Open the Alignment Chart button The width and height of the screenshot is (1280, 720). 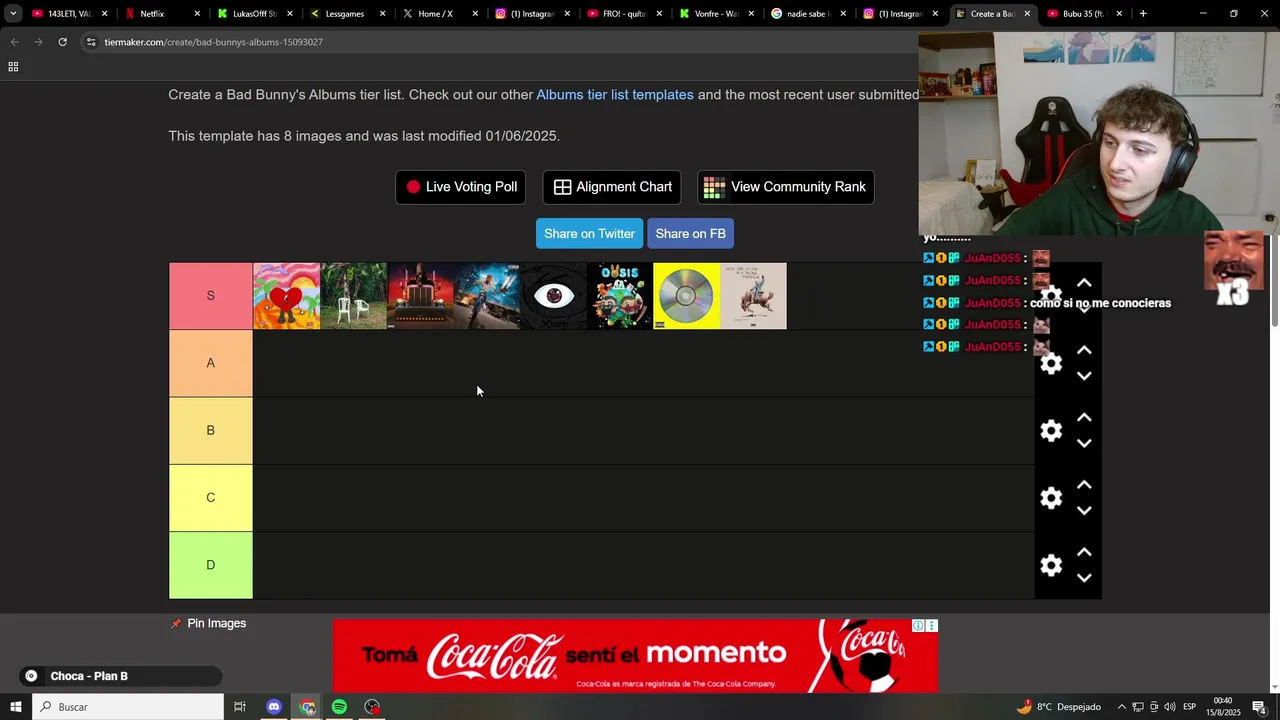(x=612, y=187)
